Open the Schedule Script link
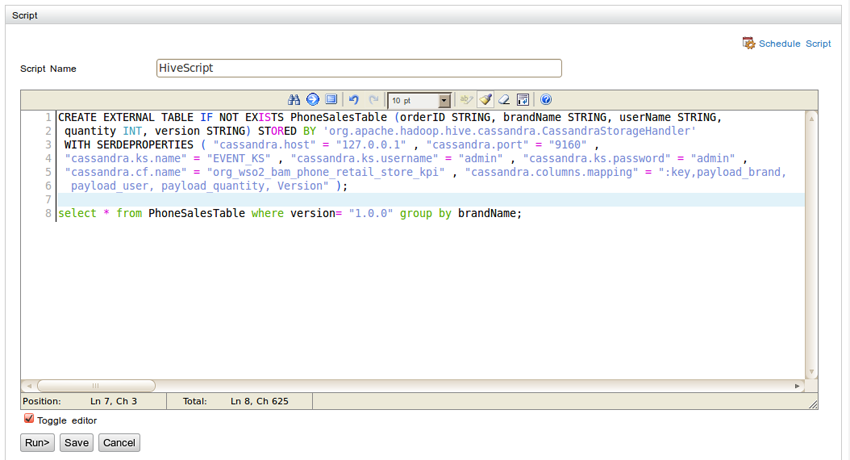Viewport: 850px width, 460px height. (795, 44)
